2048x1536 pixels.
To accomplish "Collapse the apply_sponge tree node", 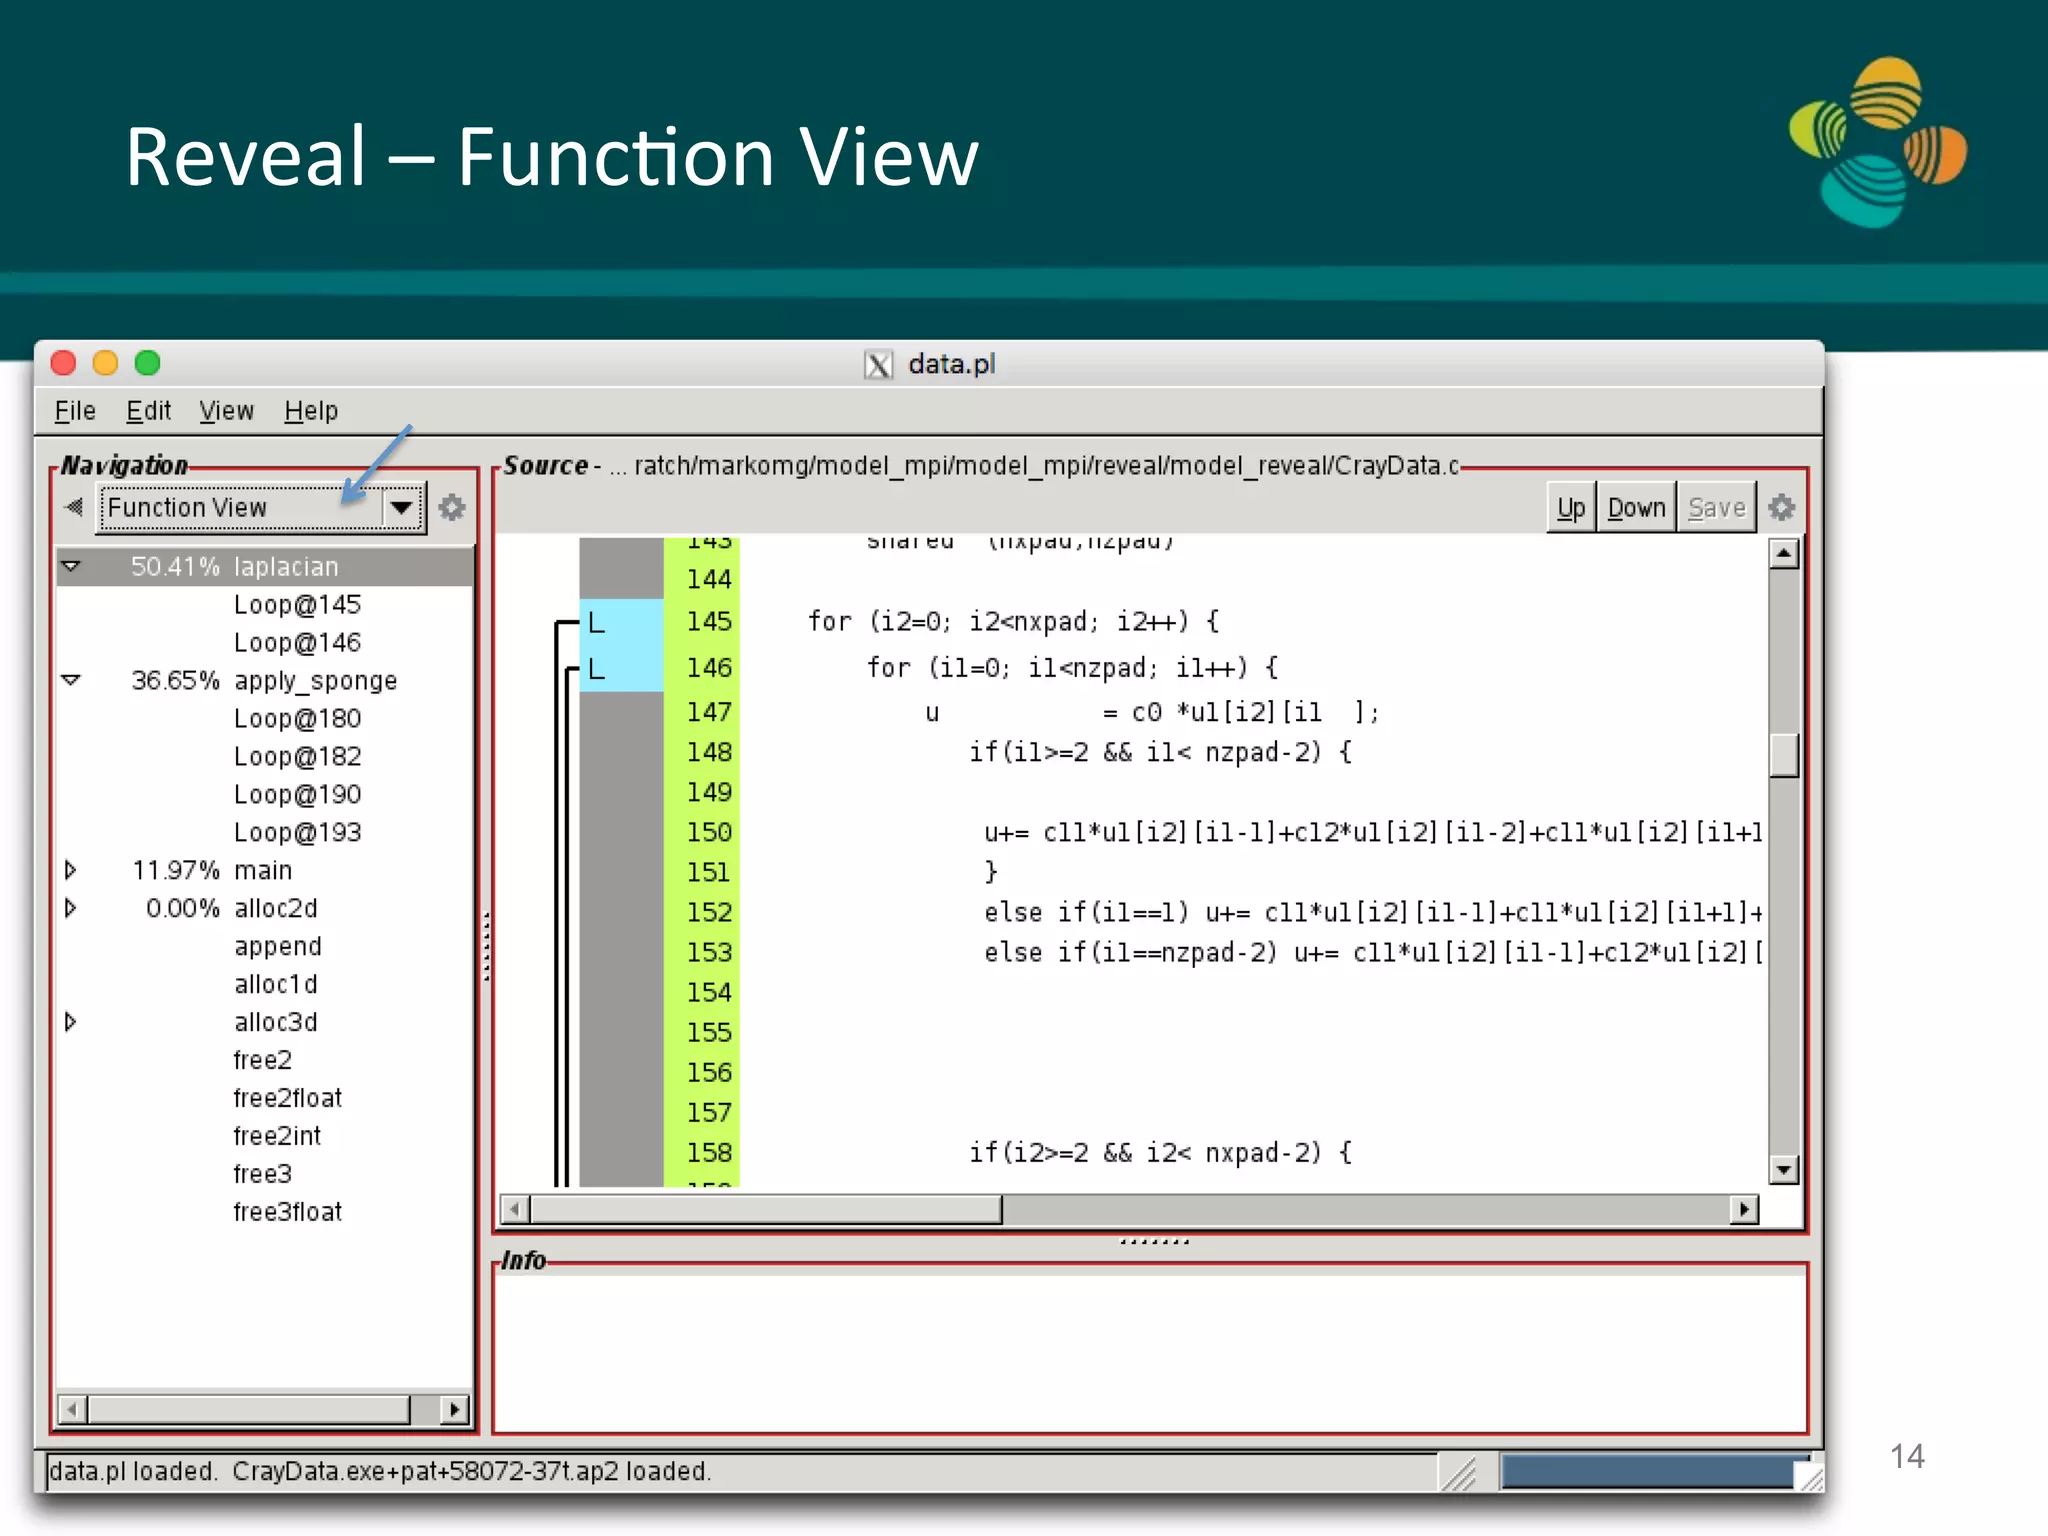I will (x=71, y=681).
